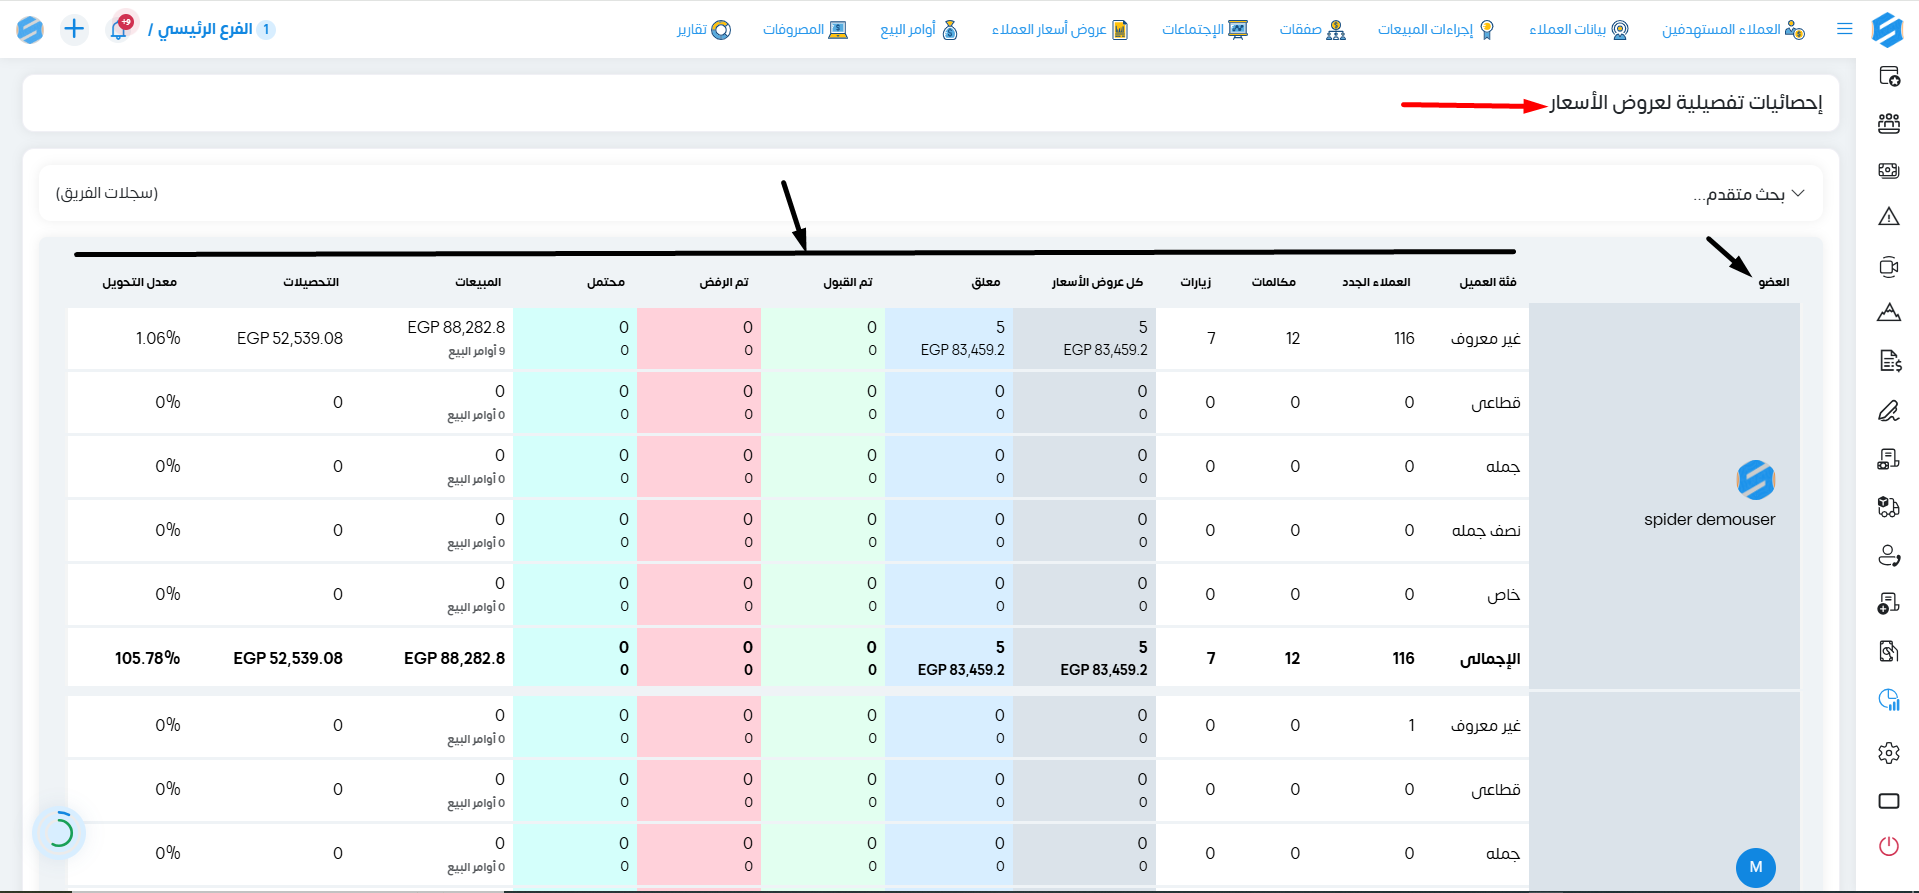1919x893 pixels.
Task: Click the 1.06% conversion rate cell
Action: (158, 338)
